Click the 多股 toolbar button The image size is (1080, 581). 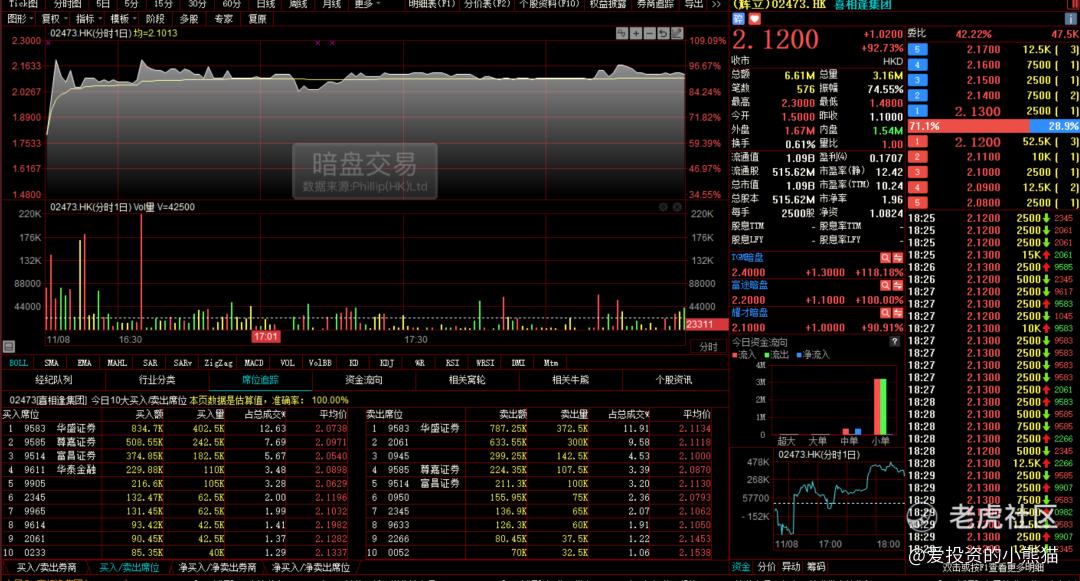click(189, 19)
